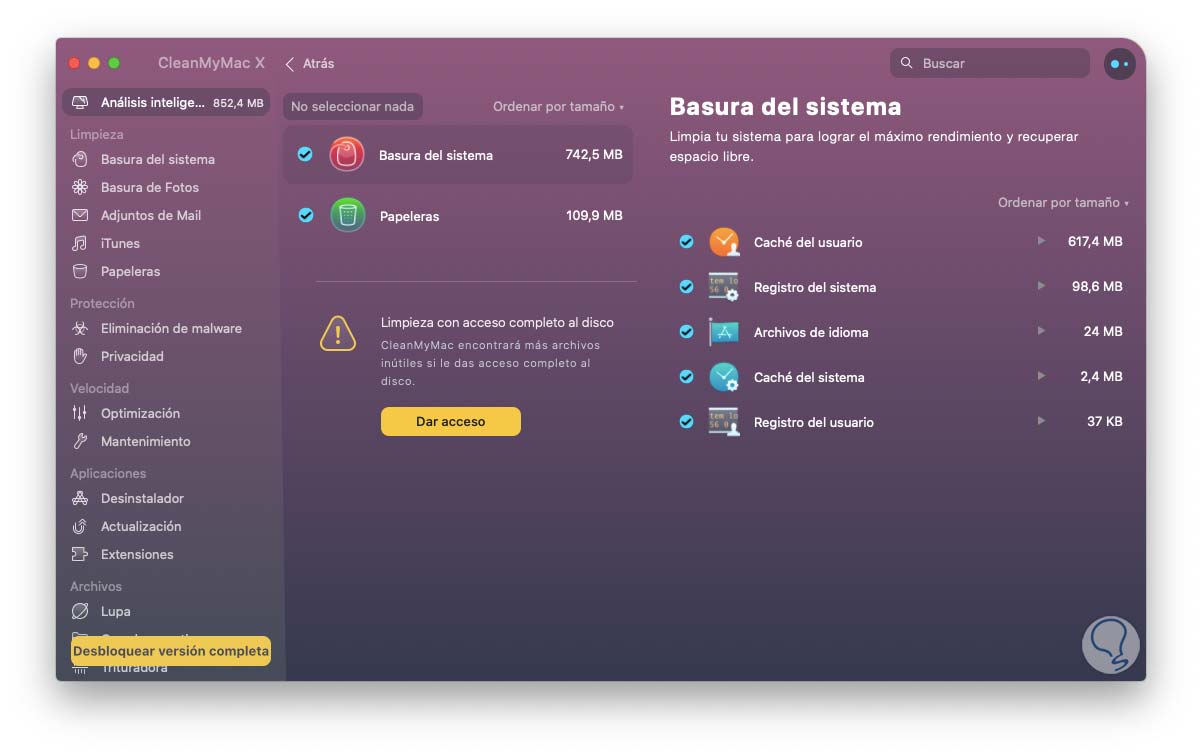The height and width of the screenshot is (755, 1202).
Task: Click the green Papeleras trash can icon
Action: pos(347,215)
